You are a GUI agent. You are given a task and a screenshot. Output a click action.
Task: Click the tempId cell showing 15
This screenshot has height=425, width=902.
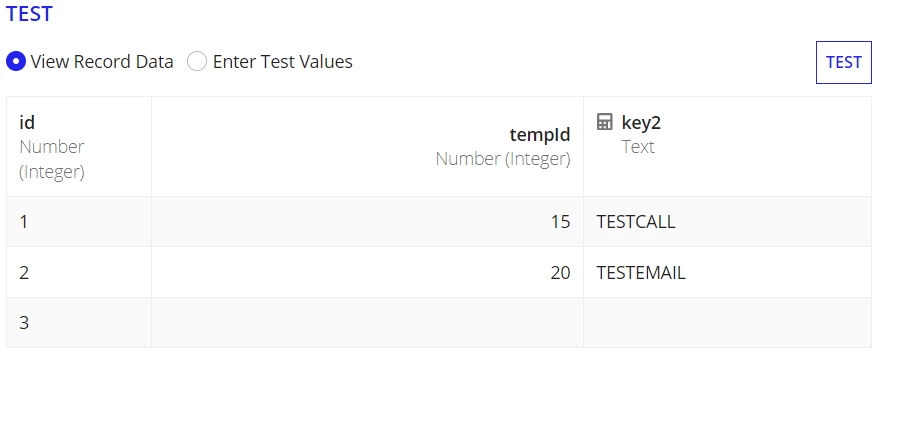tap(368, 222)
